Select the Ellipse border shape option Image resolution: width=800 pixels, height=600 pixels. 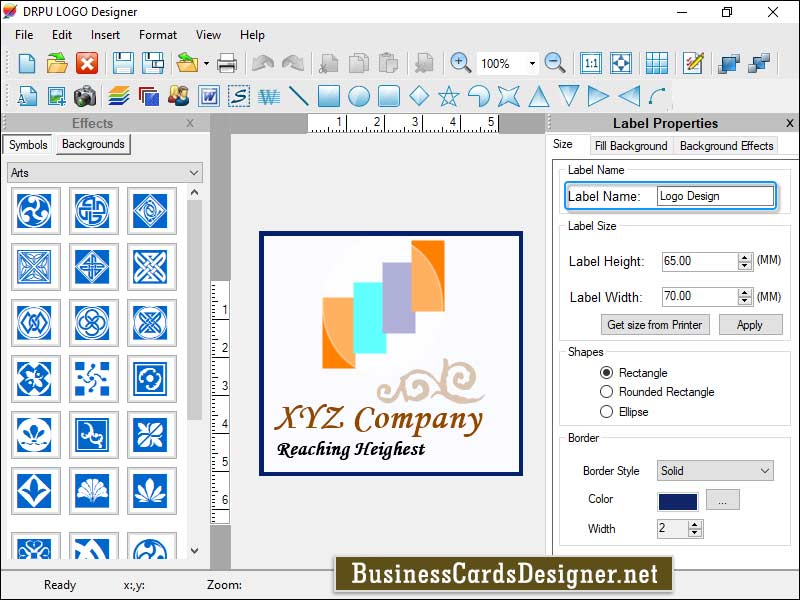pos(607,411)
